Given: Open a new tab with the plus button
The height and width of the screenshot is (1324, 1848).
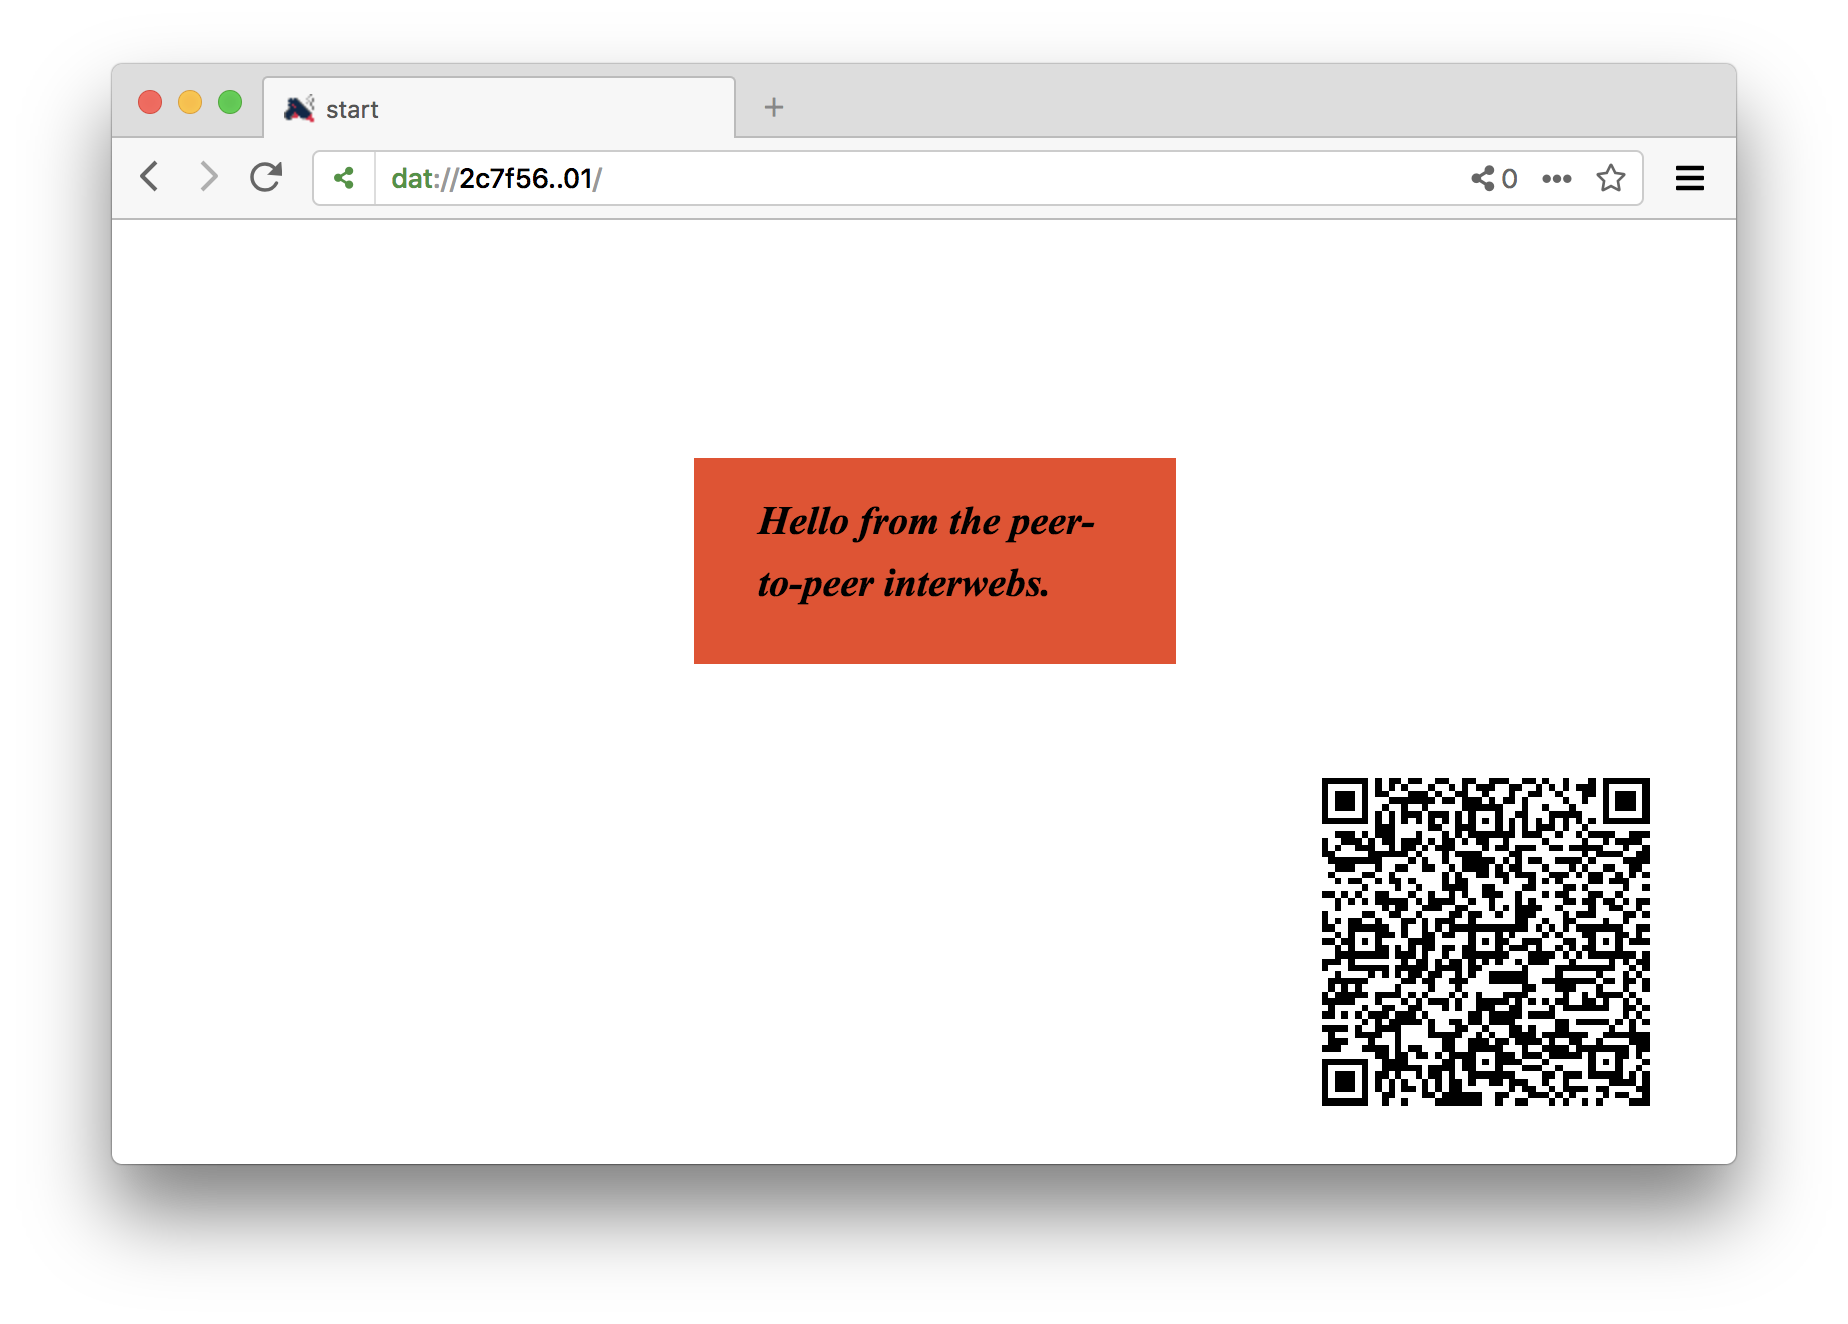Looking at the screenshot, I should click(773, 107).
